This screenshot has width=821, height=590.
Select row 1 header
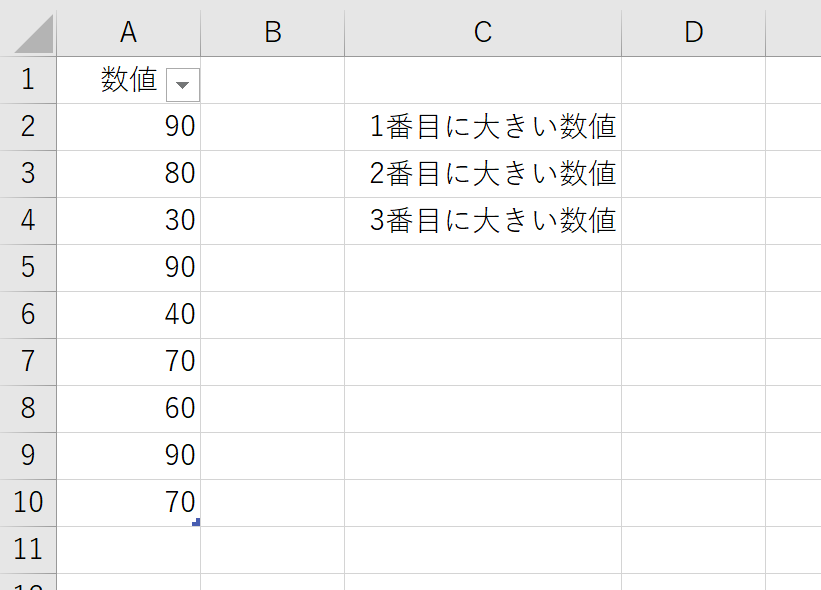click(x=28, y=80)
